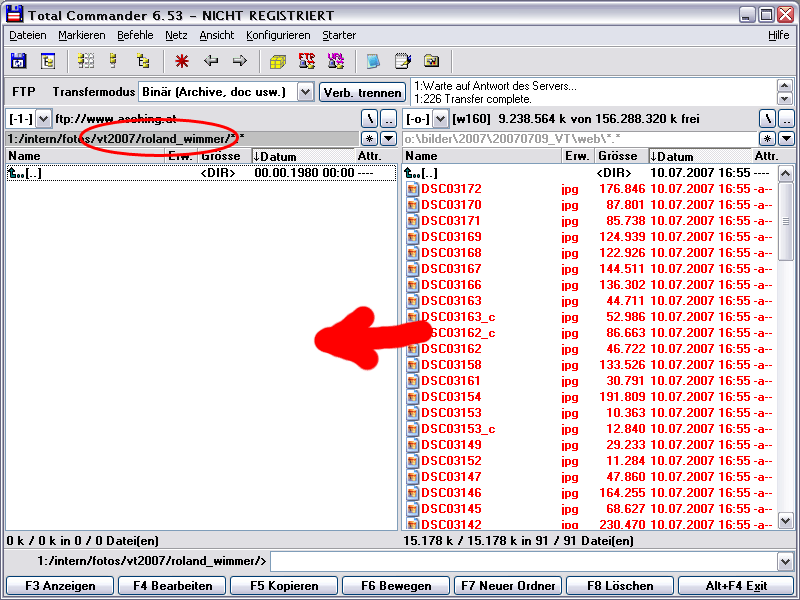Click the F3 Anzeigen button

coord(60,586)
